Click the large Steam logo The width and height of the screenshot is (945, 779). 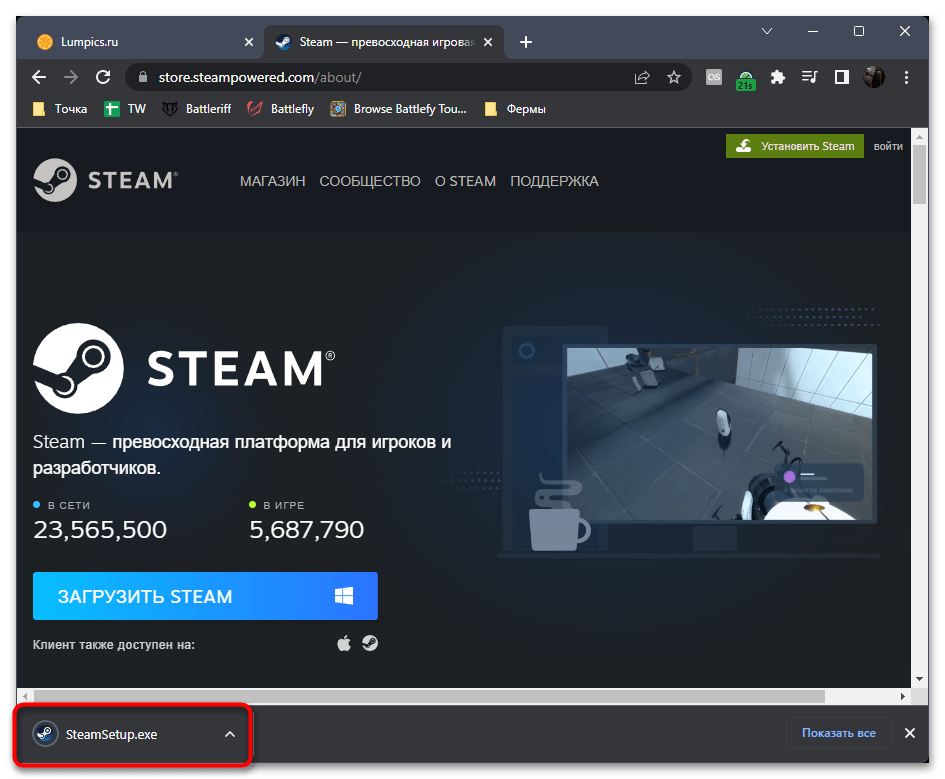[184, 368]
